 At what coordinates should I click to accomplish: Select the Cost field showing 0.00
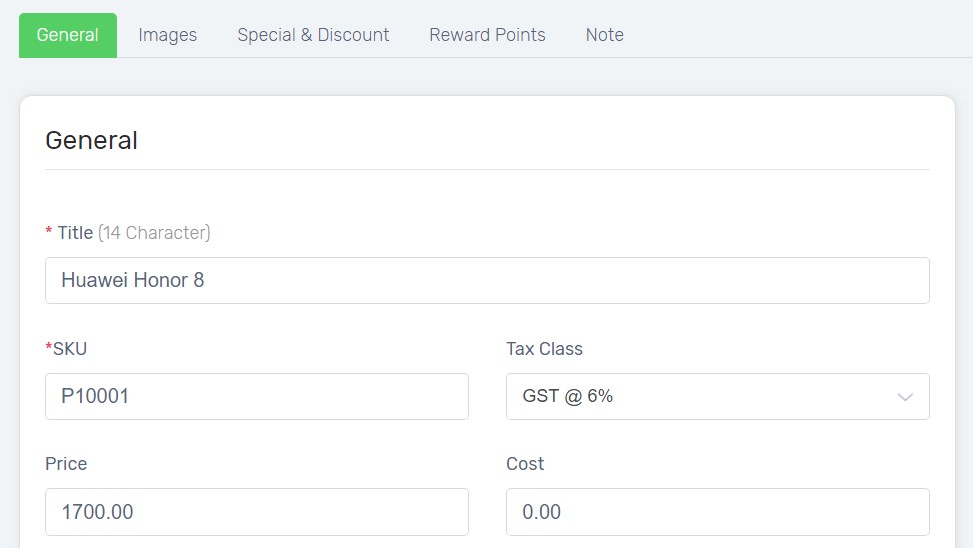click(717, 512)
